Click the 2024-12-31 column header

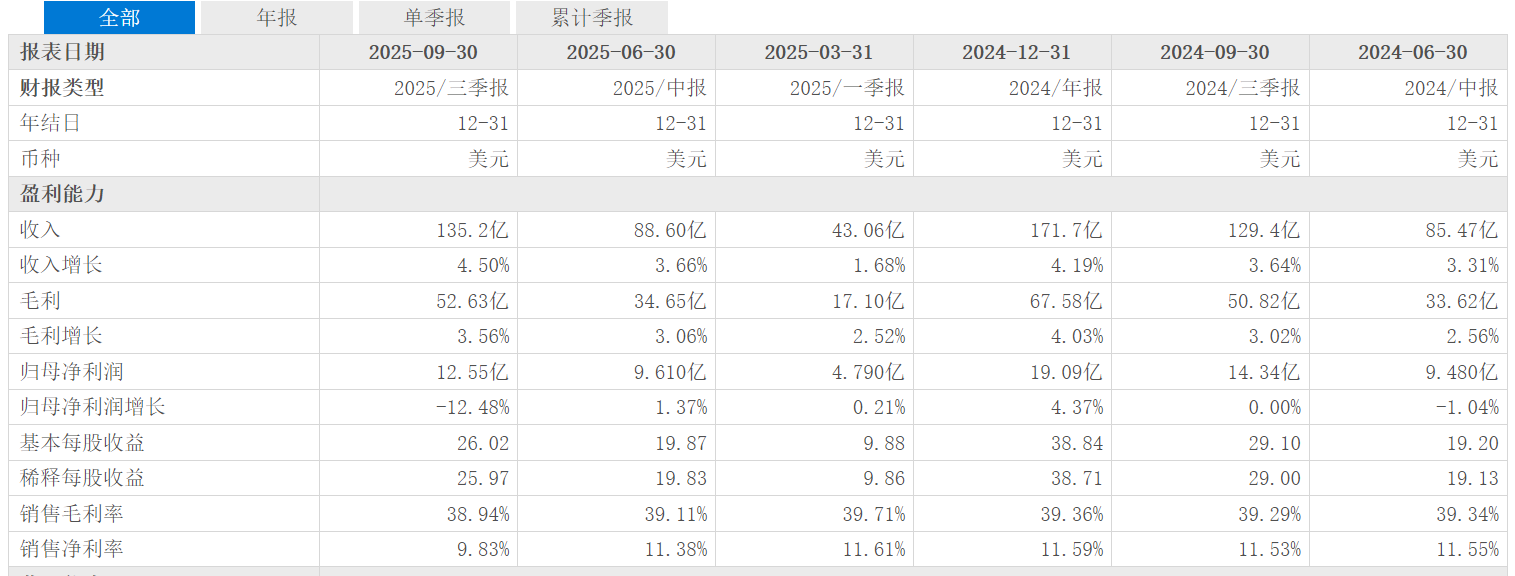coord(1012,52)
